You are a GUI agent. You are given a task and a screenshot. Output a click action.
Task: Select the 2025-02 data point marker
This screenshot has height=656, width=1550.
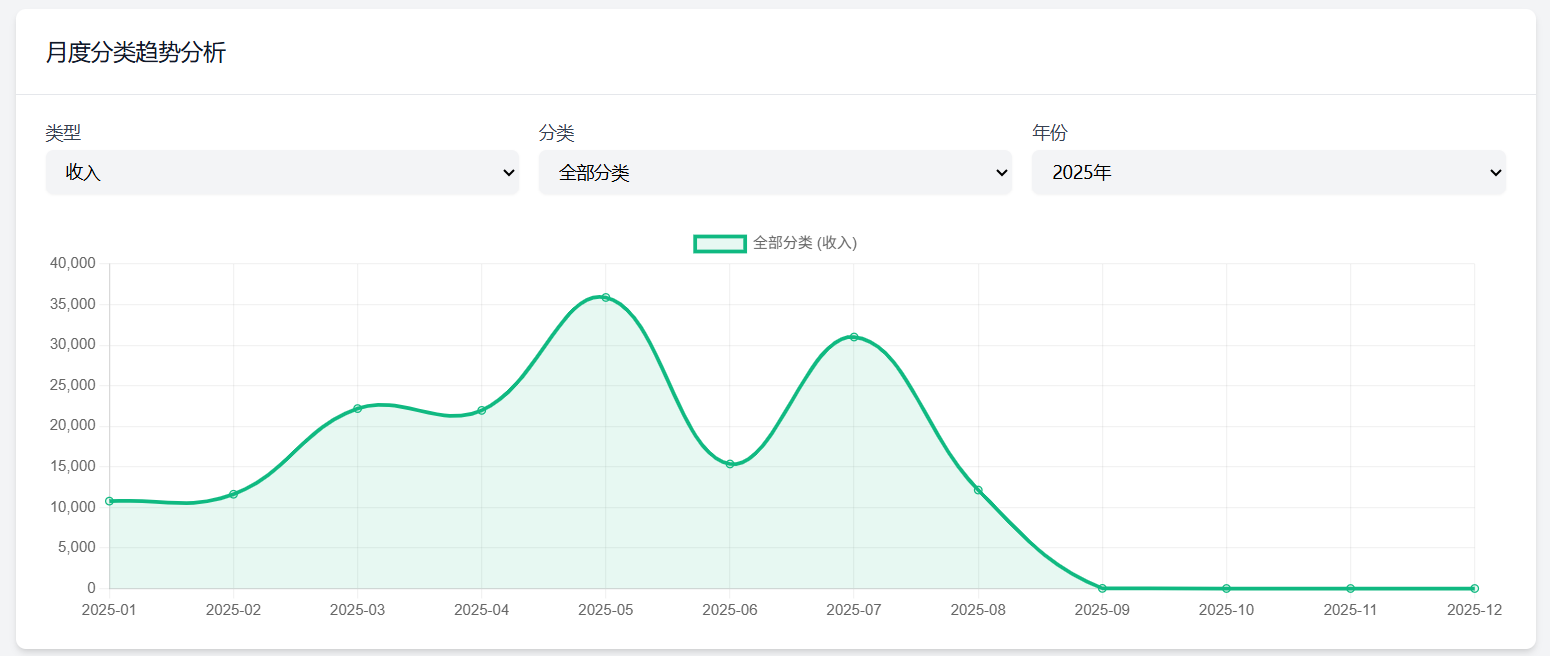click(234, 494)
